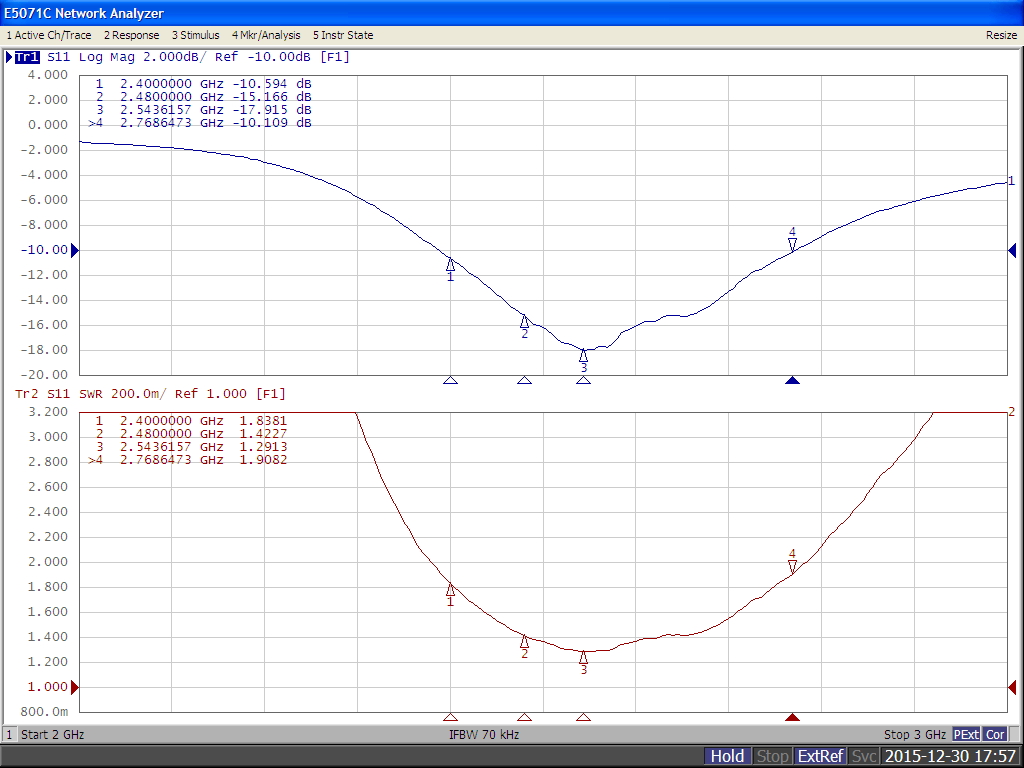Open the Instr State menu

[x=343, y=35]
